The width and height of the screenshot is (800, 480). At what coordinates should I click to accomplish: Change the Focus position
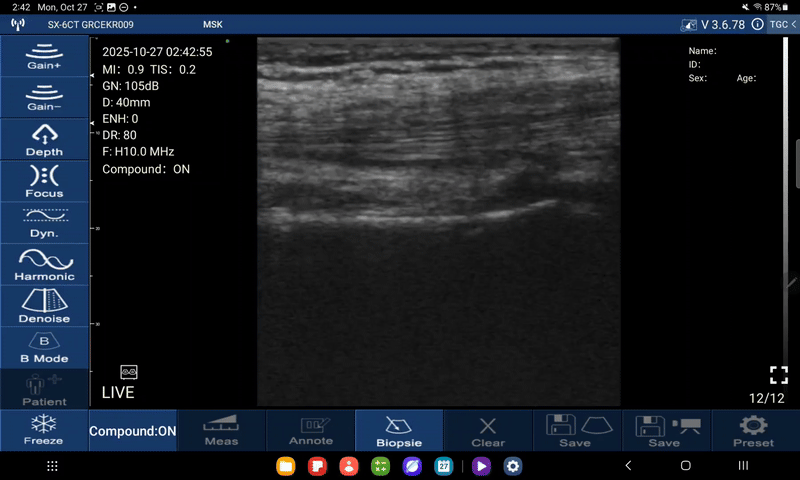[x=44, y=181]
